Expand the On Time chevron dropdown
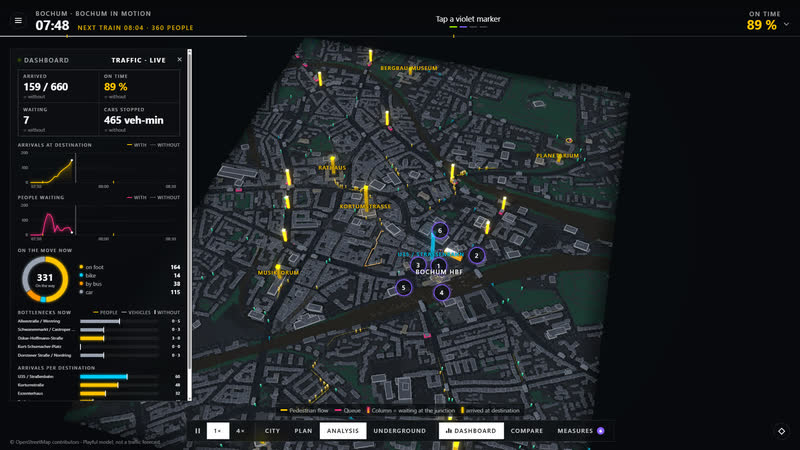This screenshot has height=450, width=800. point(786,24)
